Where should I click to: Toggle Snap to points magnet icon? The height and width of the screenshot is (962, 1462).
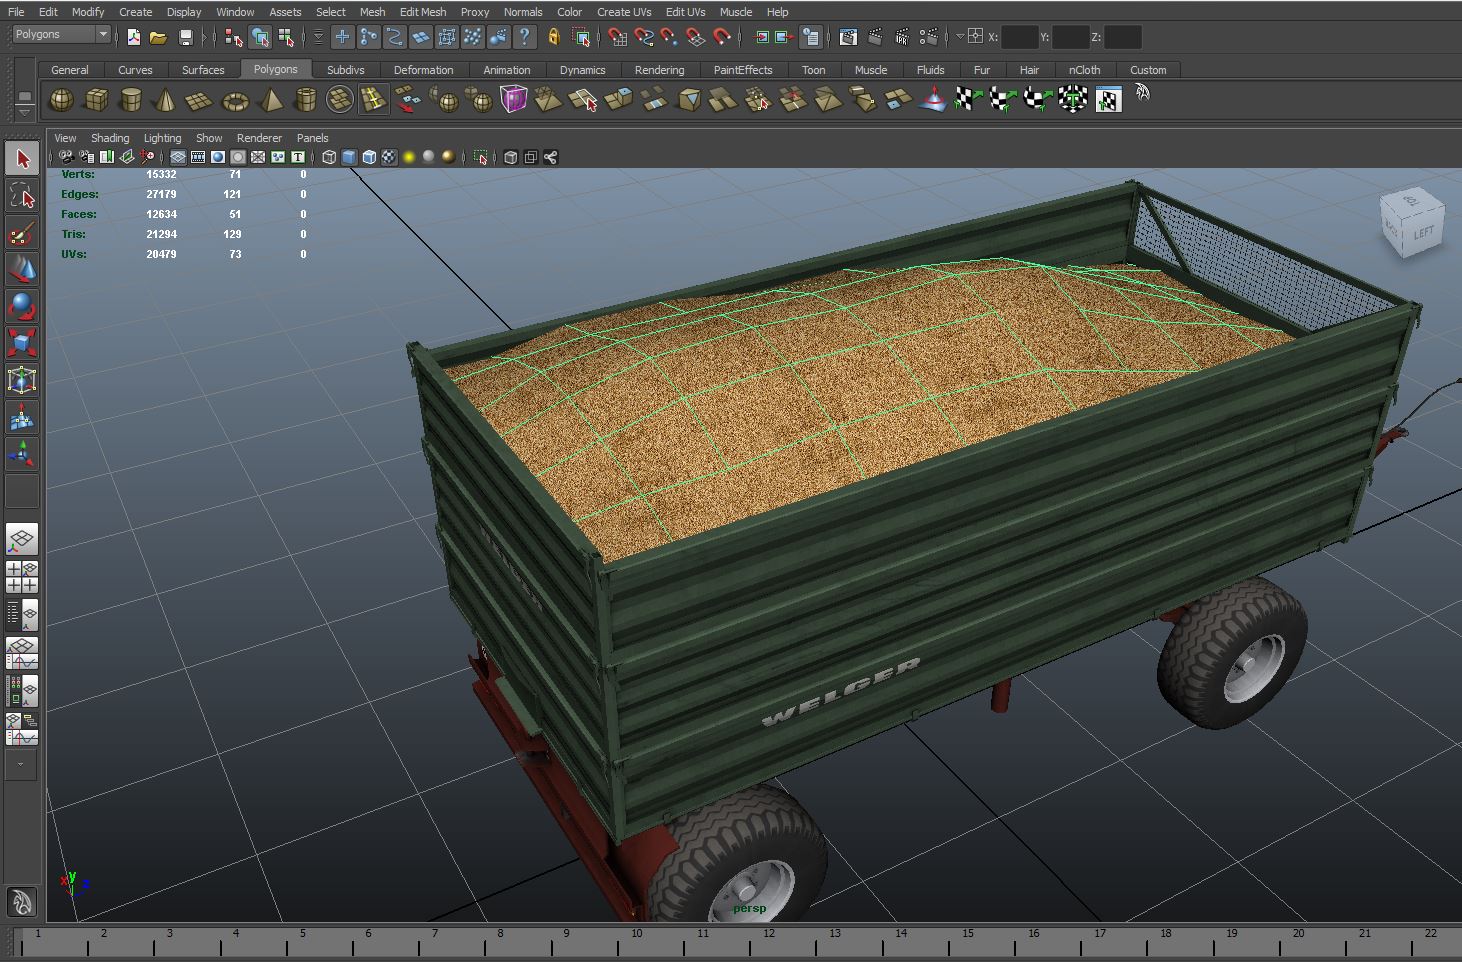pos(670,37)
